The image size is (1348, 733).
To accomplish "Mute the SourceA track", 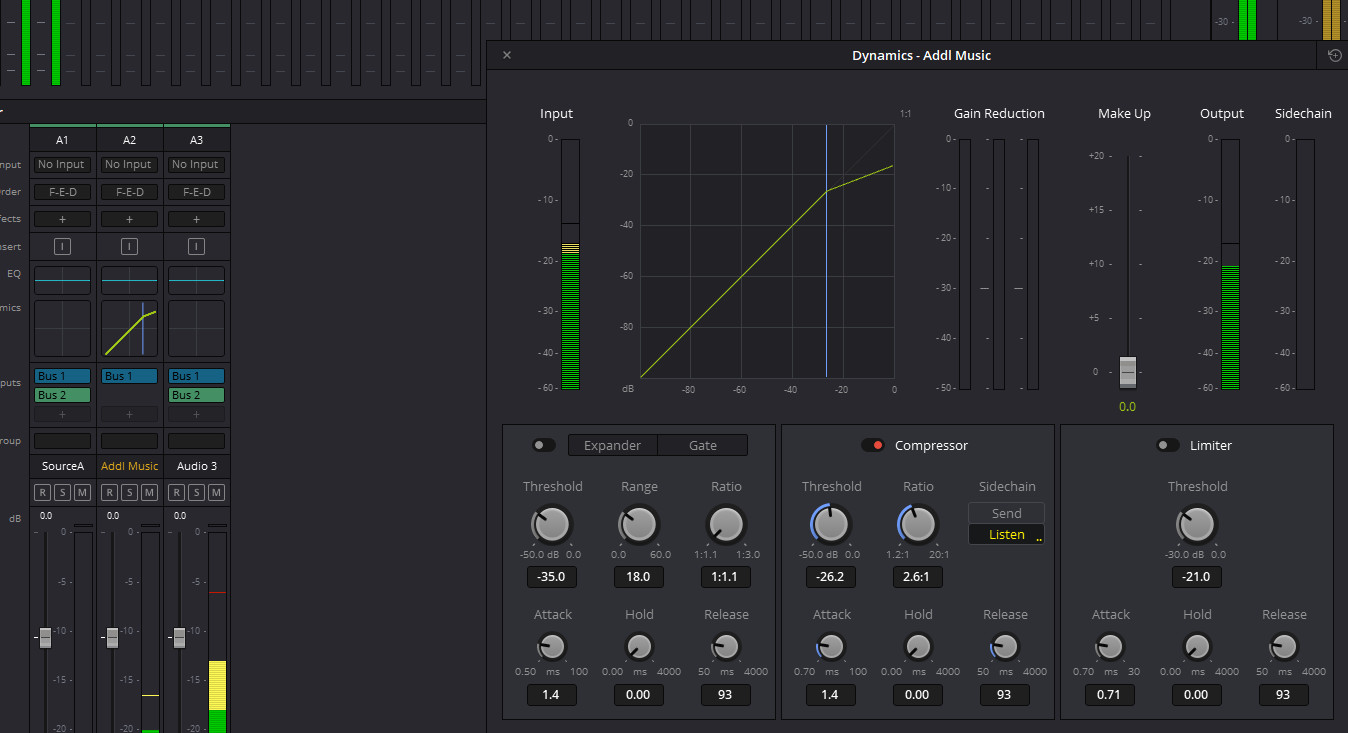I will [82, 492].
